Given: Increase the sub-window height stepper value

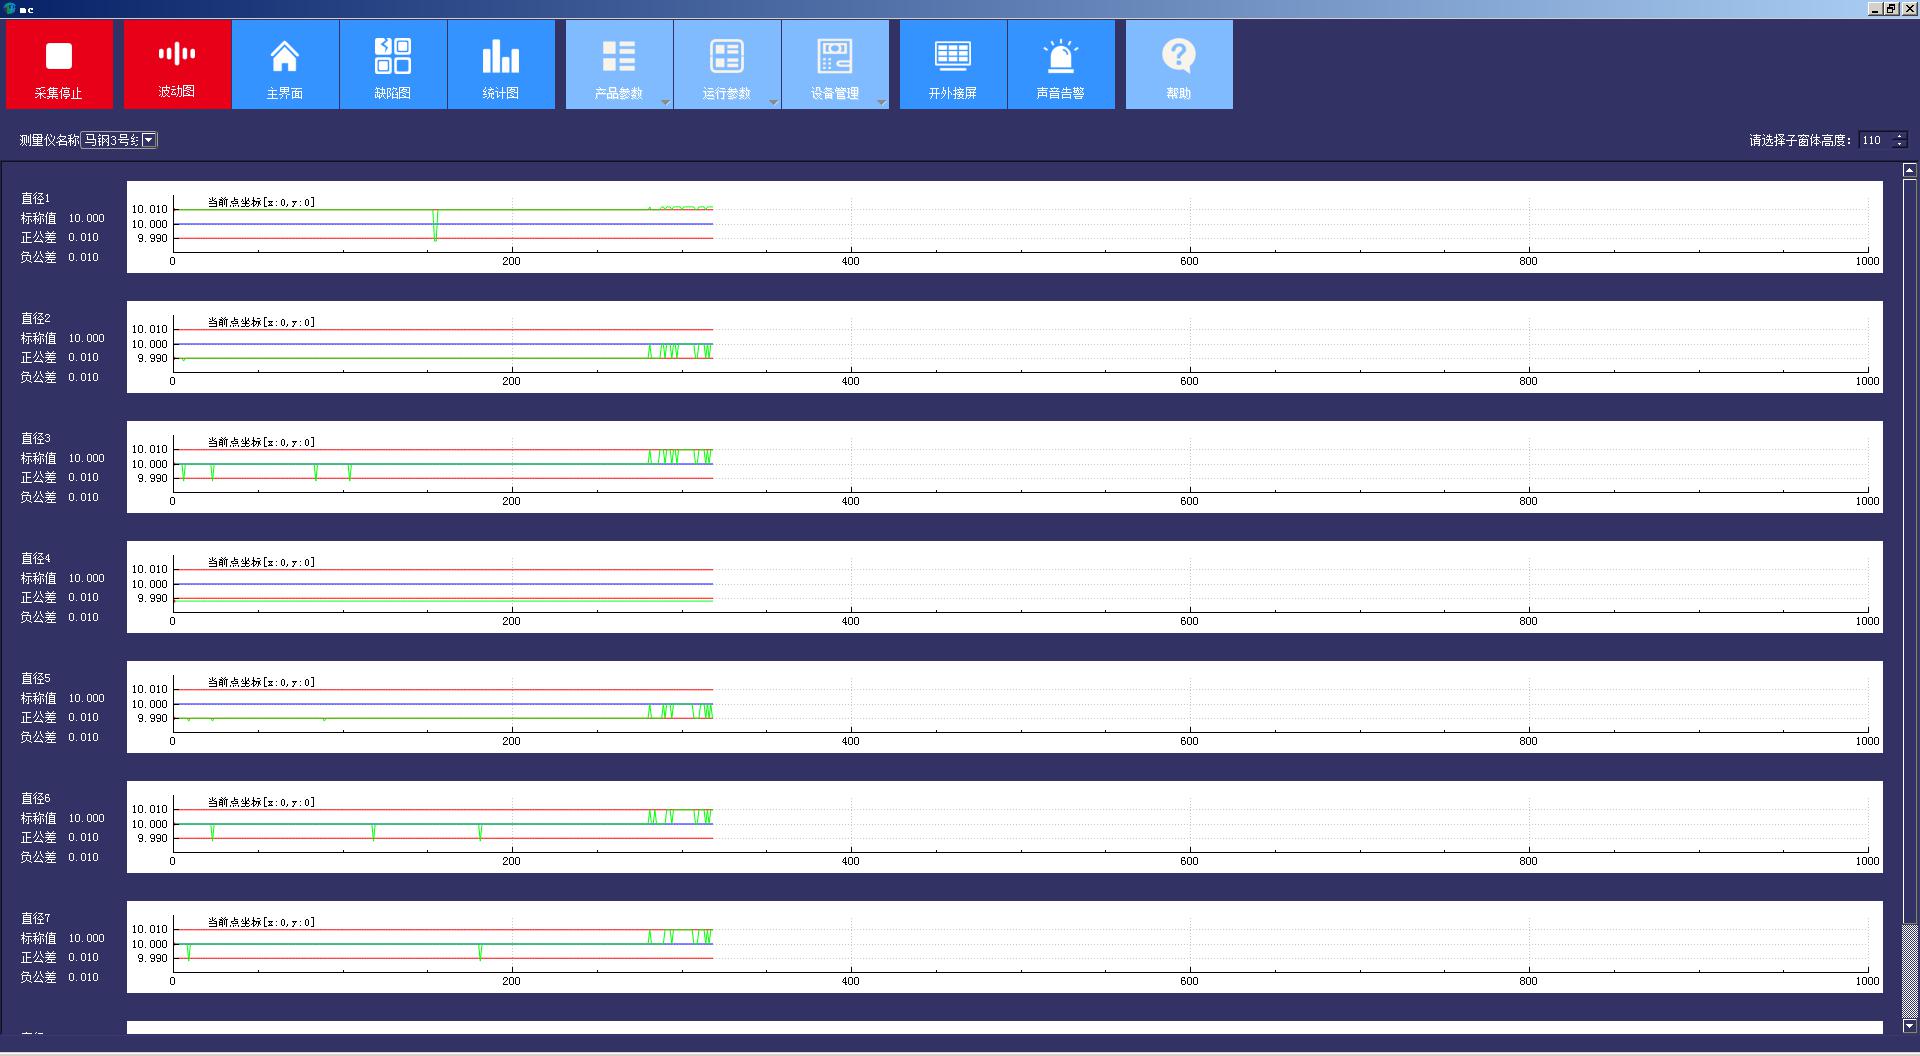Looking at the screenshot, I should pos(1900,136).
